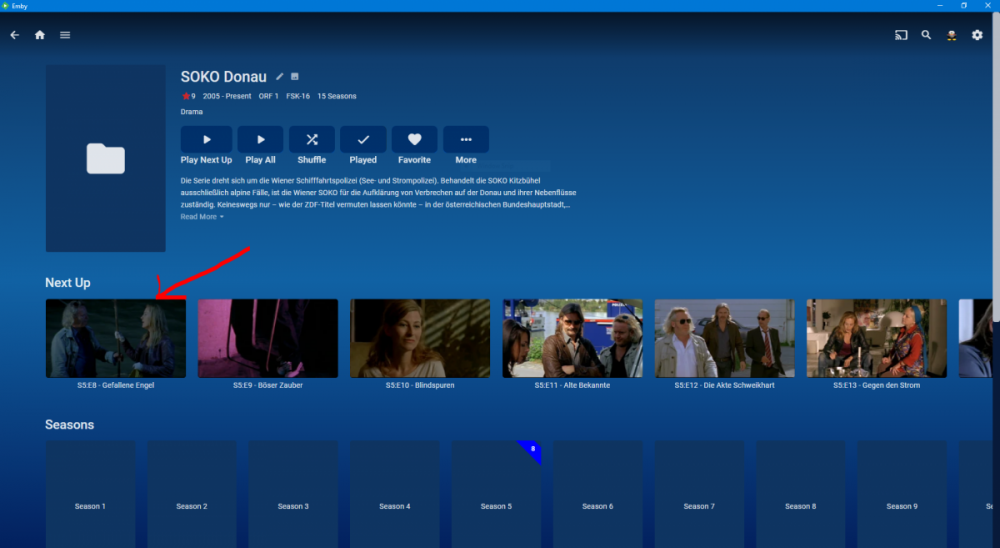This screenshot has height=548, width=1000.
Task: Click the FSK-16 rating label
Action: pos(298,96)
